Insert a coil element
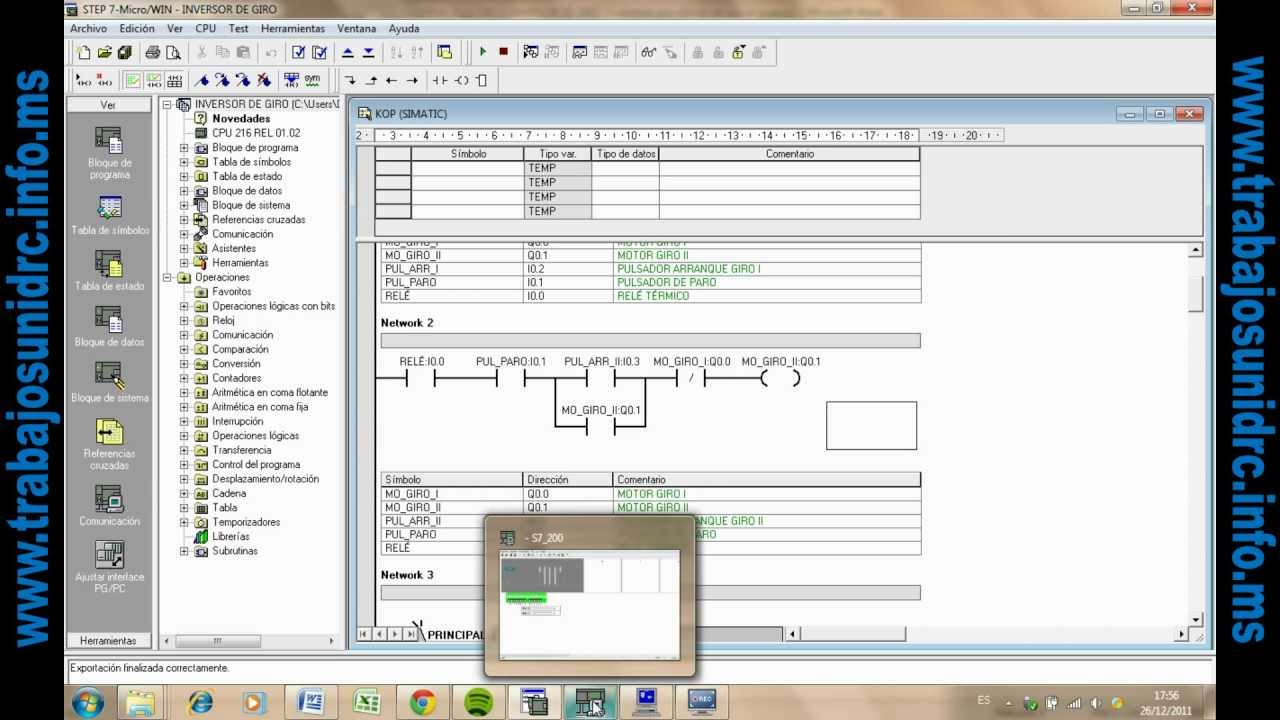Viewport: 1280px width, 720px height. pyautogui.click(x=461, y=80)
